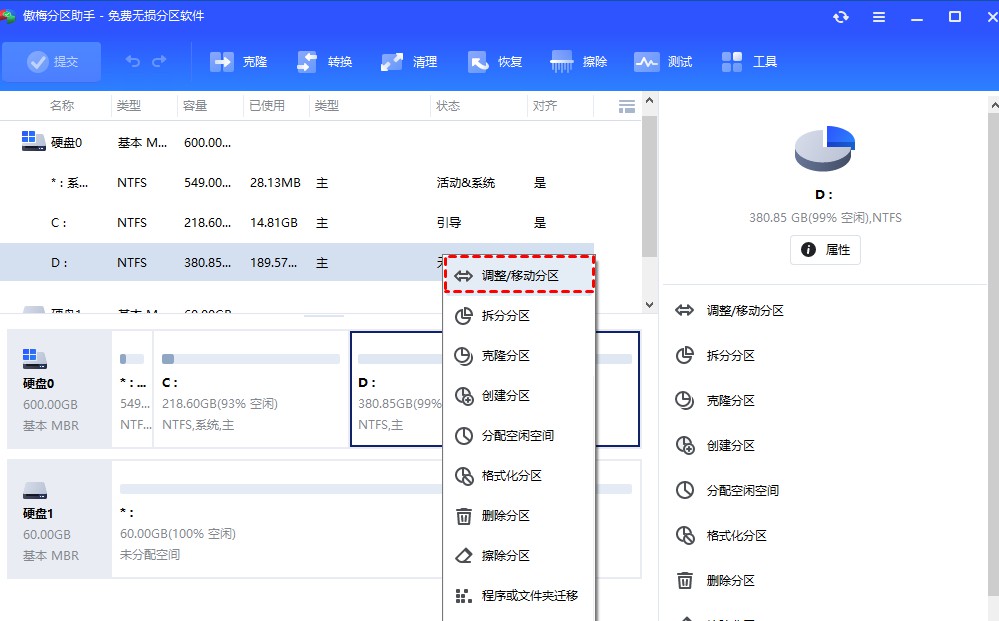Click 克隆分区 in right side panel
The image size is (999, 621).
pyautogui.click(x=730, y=400)
